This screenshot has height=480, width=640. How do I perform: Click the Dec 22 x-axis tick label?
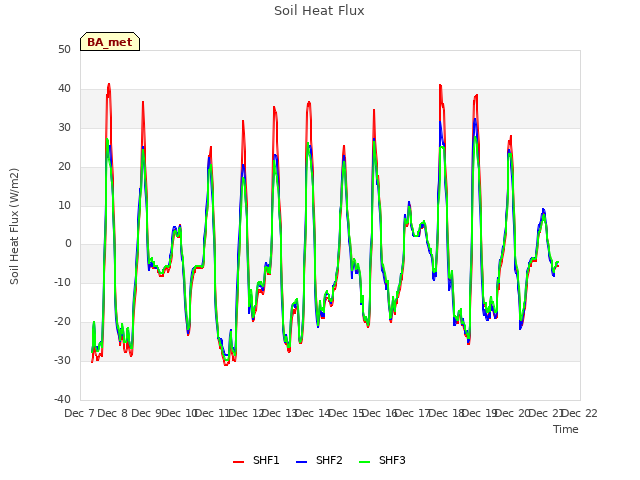tap(580, 413)
